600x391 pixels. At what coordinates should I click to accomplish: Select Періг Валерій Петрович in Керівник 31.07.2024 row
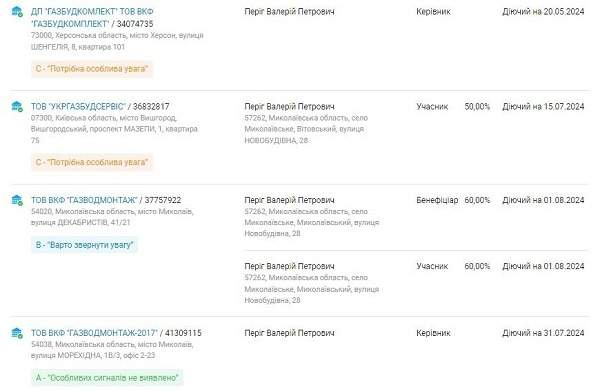tap(289, 333)
